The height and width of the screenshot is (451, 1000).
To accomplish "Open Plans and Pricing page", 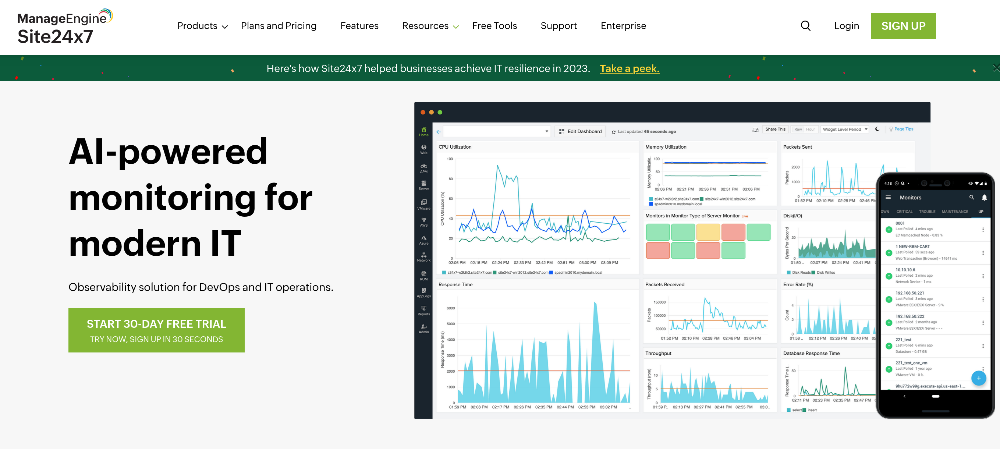I will tap(279, 26).
